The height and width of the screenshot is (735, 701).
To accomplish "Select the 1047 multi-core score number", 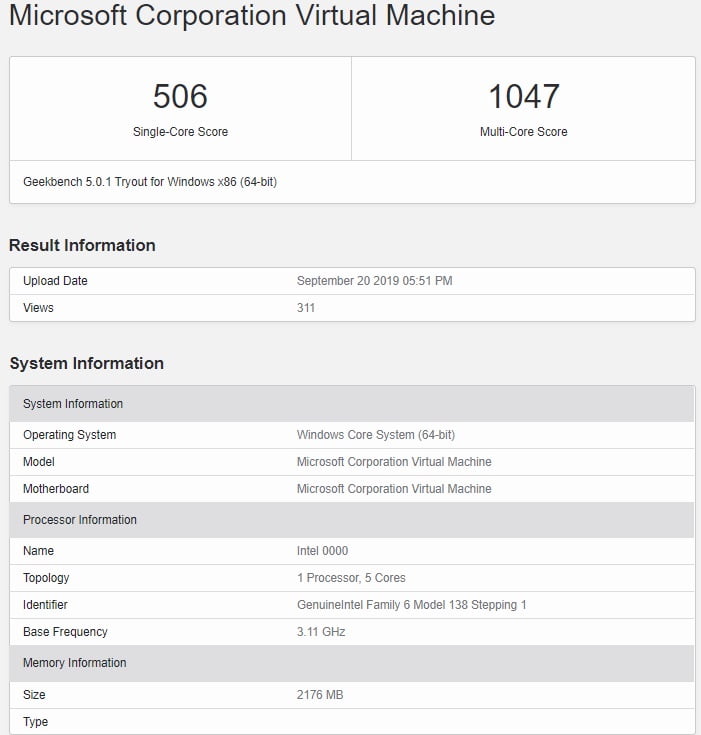I will (523, 96).
